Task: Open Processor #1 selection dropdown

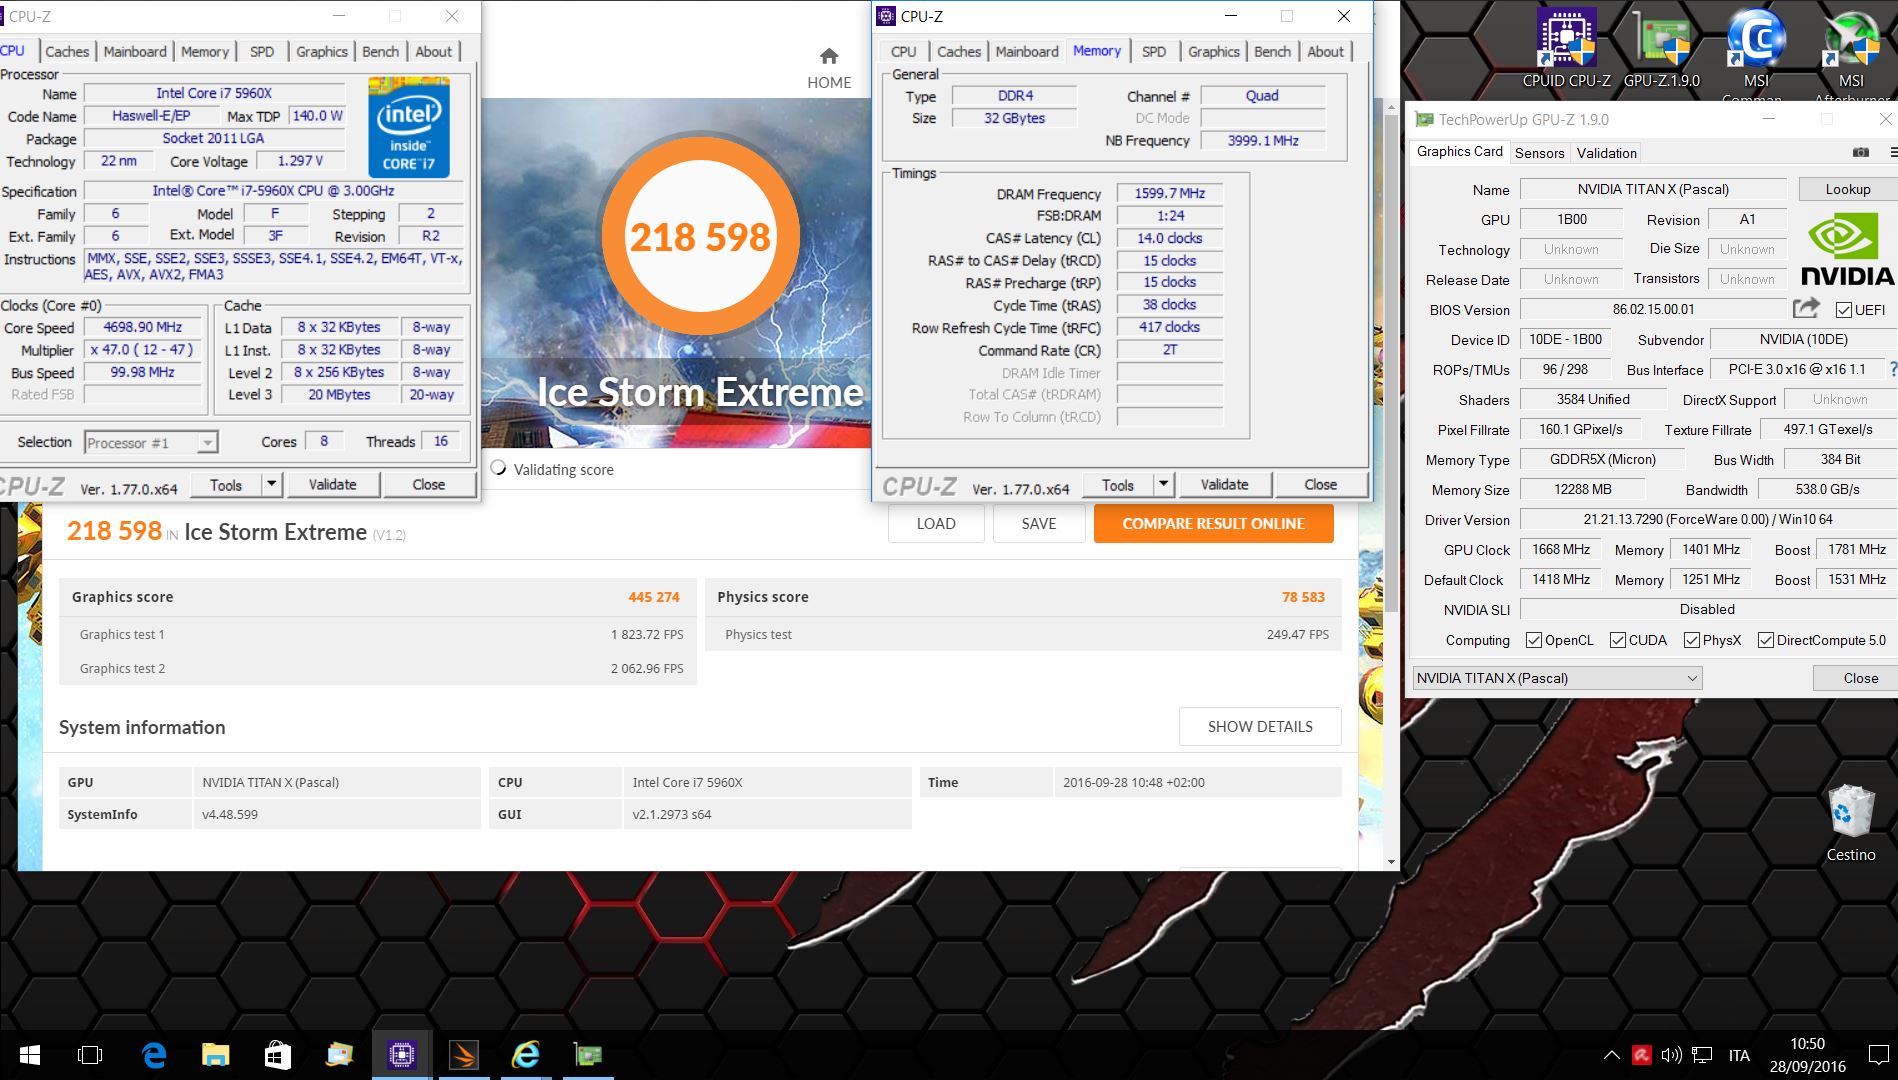Action: pyautogui.click(x=151, y=442)
